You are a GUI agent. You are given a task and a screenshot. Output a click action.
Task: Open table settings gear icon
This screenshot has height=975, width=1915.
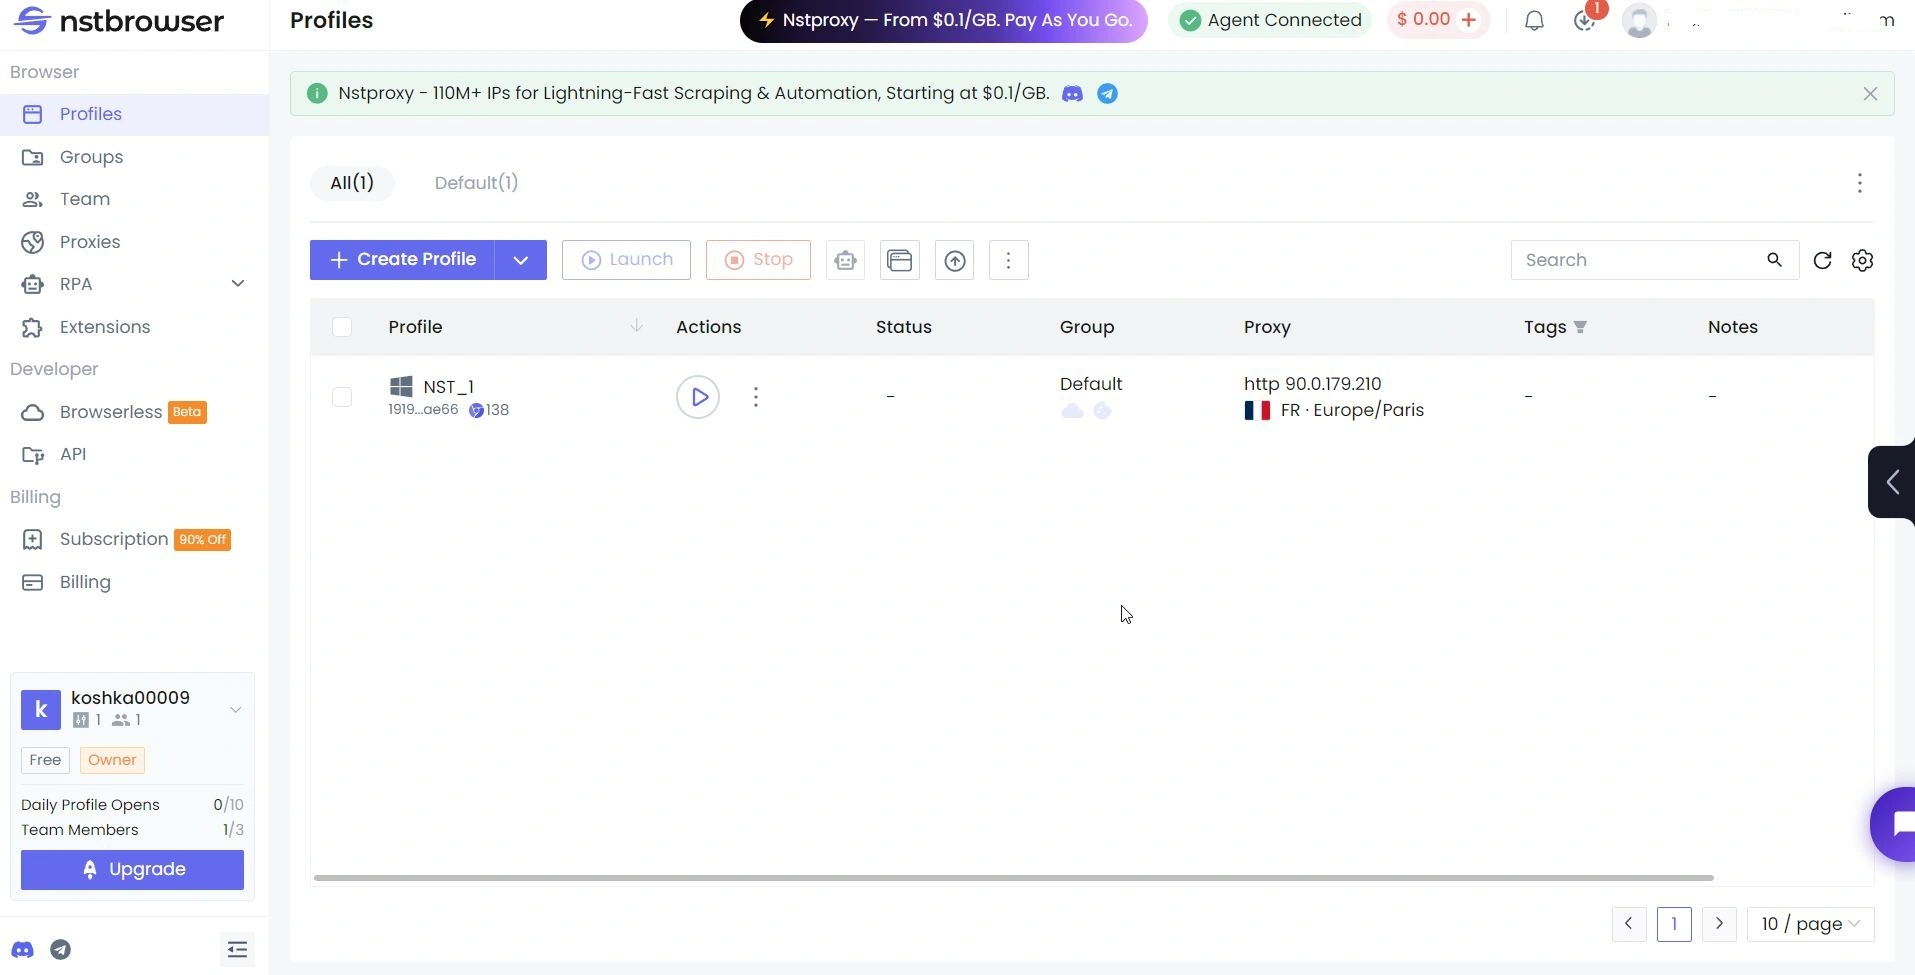point(1861,260)
